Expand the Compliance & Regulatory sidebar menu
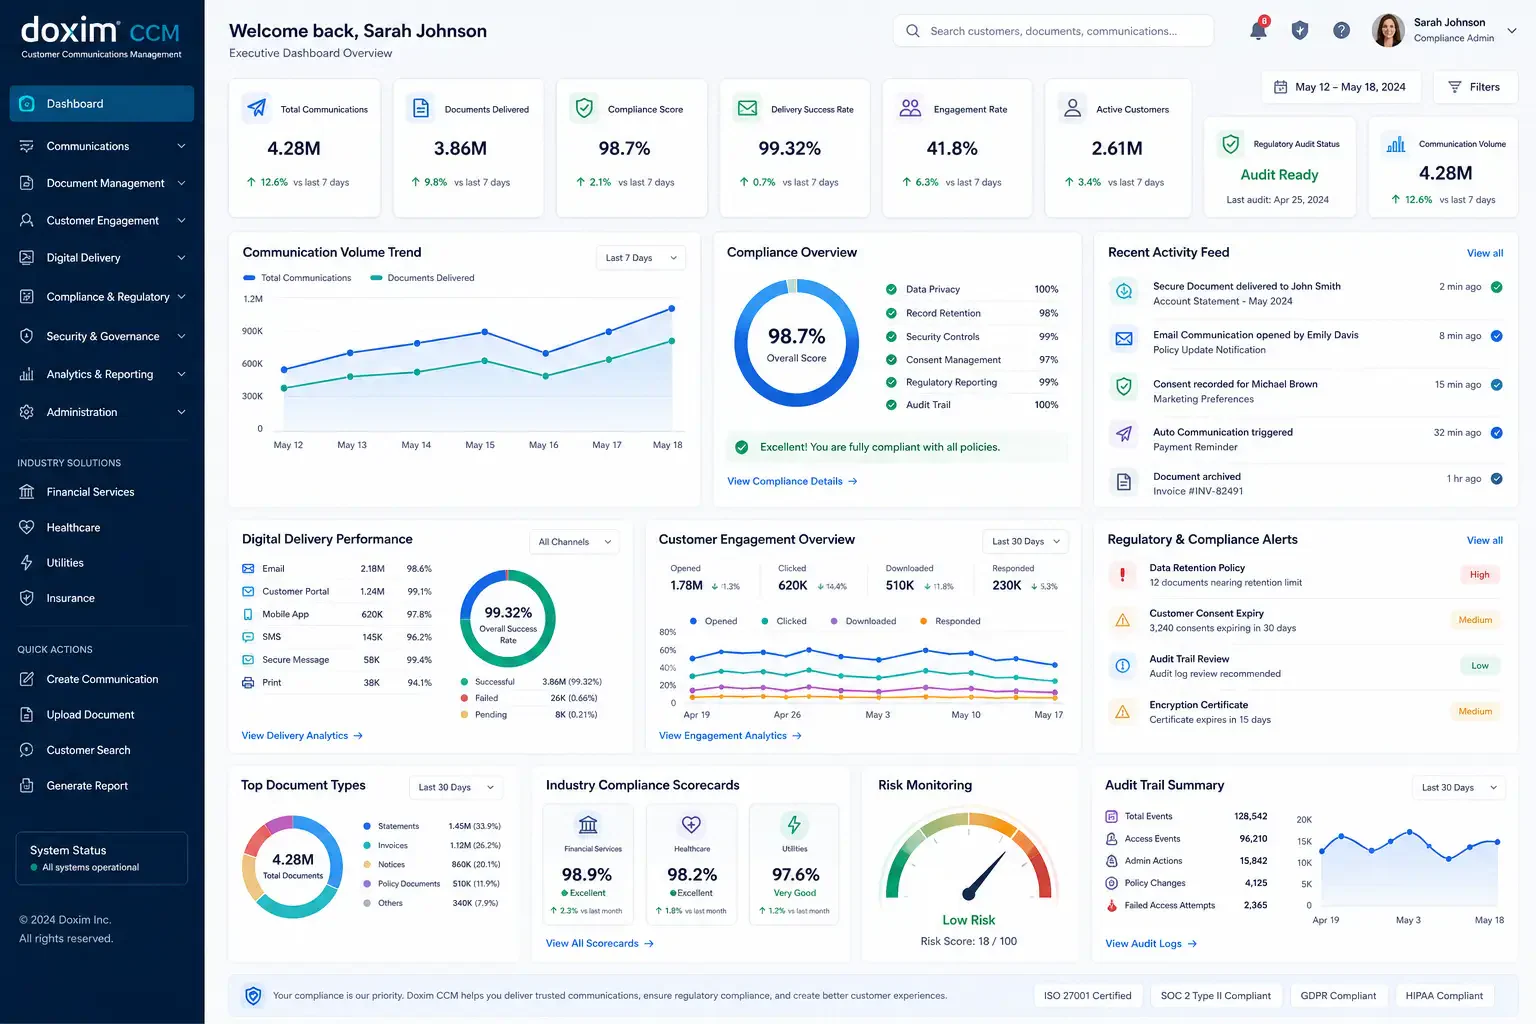 102,297
